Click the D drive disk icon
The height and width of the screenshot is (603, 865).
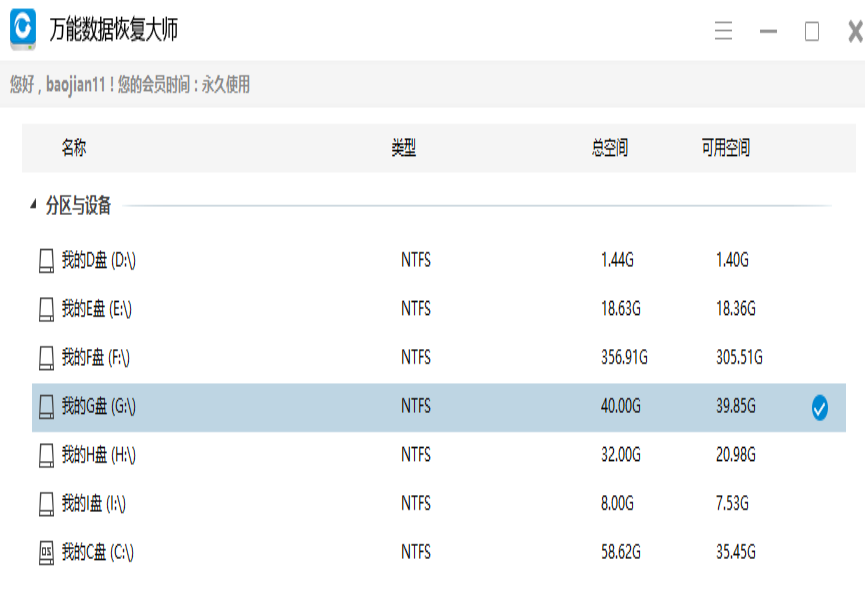pos(46,261)
